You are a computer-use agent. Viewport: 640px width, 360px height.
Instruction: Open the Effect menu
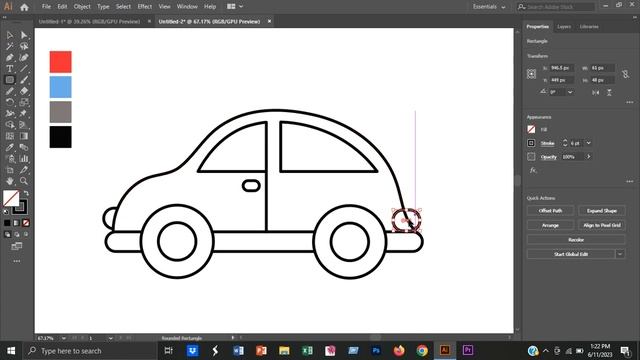tap(144, 7)
